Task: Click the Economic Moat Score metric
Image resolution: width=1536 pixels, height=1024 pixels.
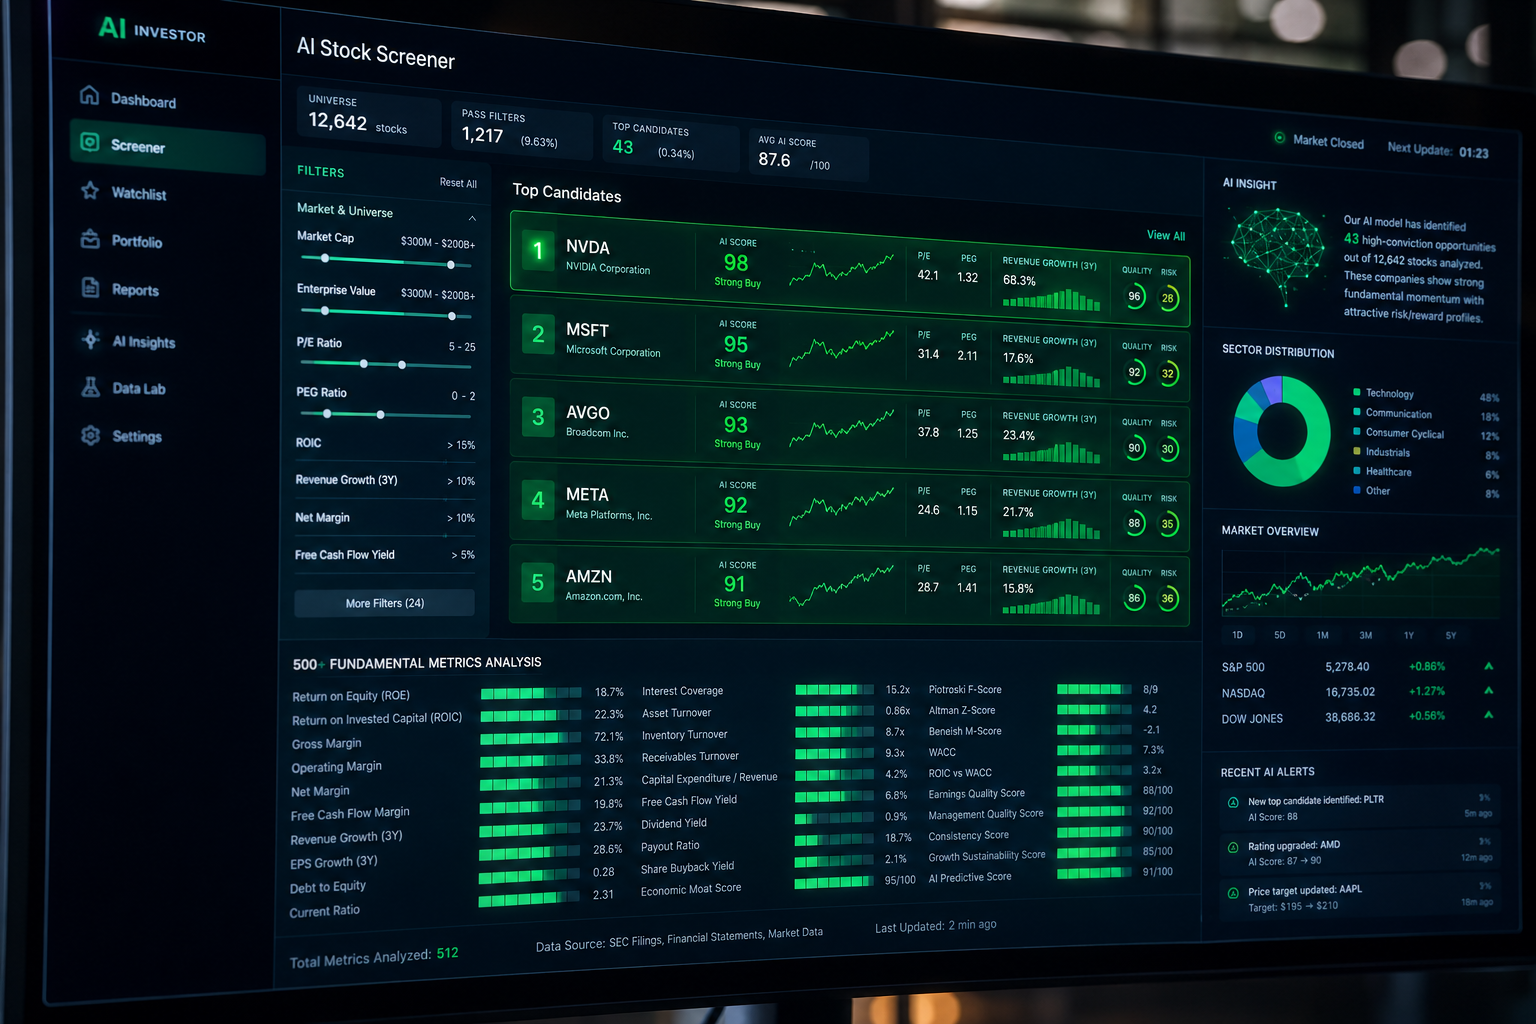Action: pyautogui.click(x=691, y=889)
